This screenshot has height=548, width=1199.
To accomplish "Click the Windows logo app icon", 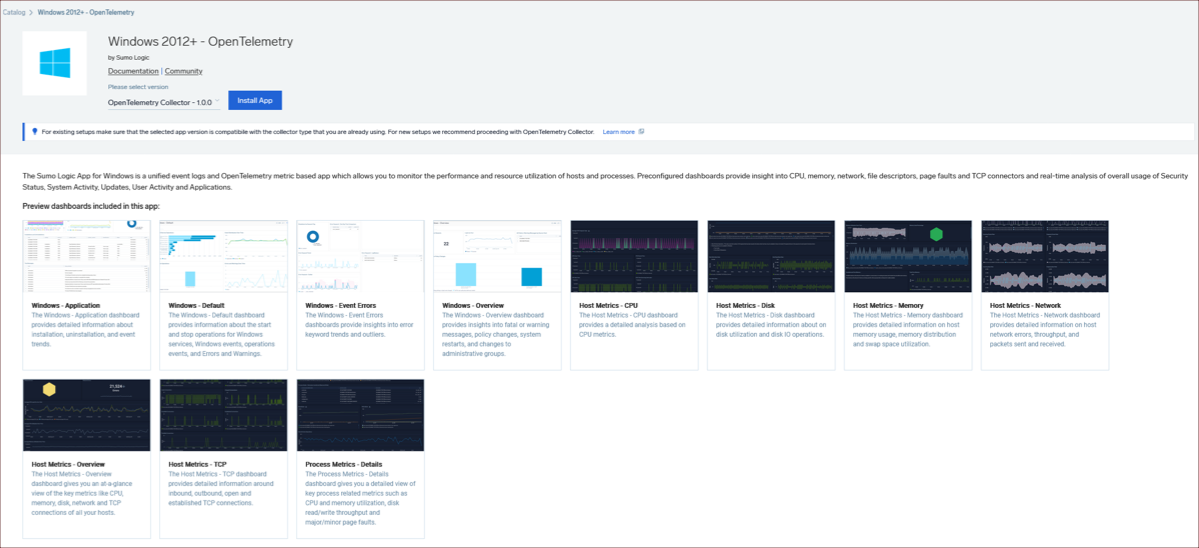I will pyautogui.click(x=55, y=64).
